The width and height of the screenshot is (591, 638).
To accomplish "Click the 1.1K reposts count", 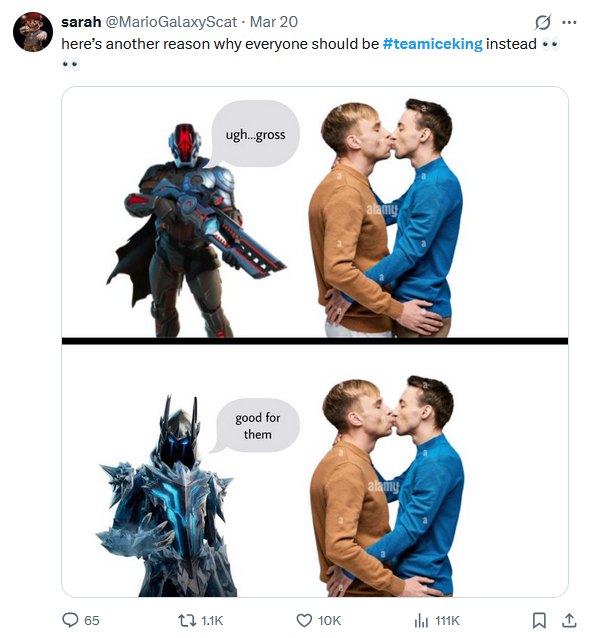I will pyautogui.click(x=212, y=621).
